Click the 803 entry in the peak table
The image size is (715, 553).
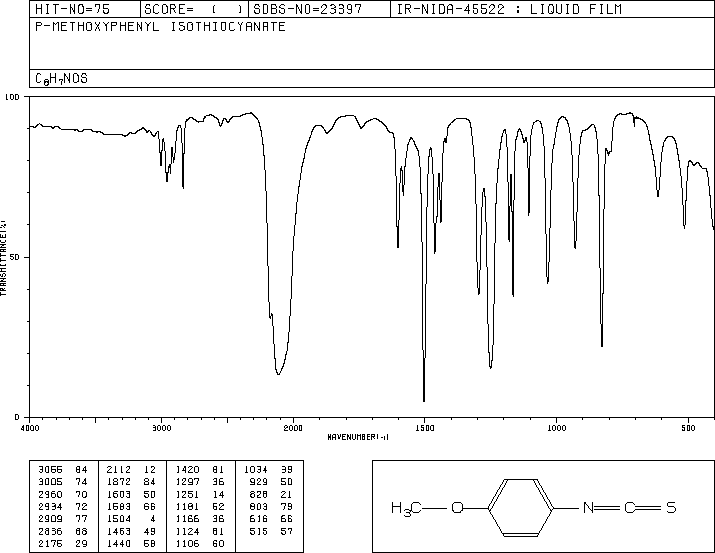[259, 506]
